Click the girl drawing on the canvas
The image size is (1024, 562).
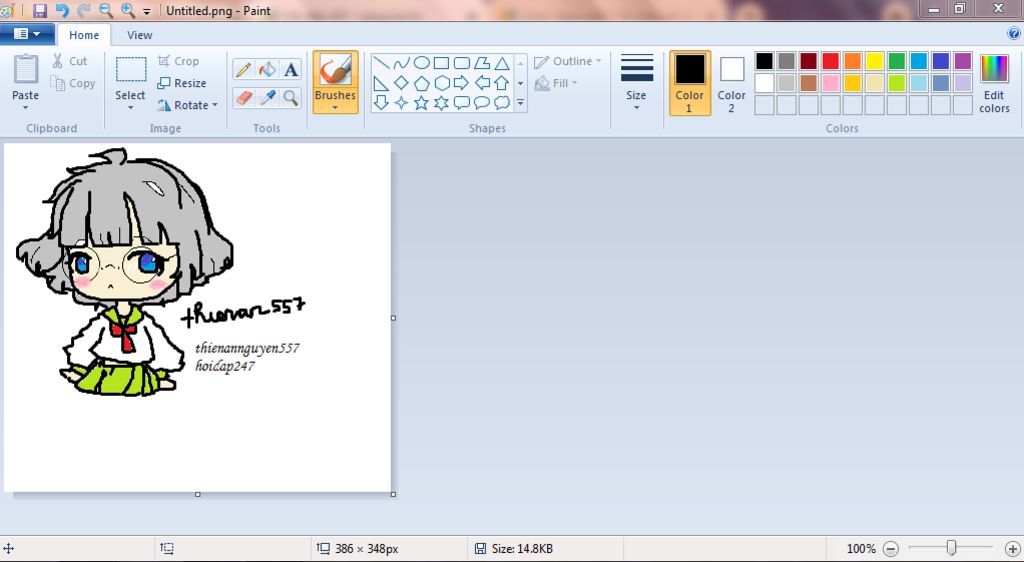point(124,272)
